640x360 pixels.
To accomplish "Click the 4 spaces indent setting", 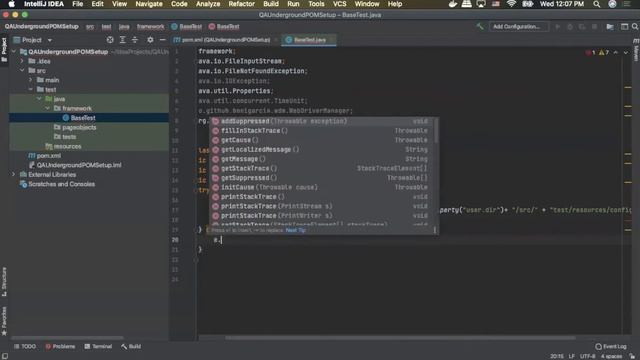I will pos(611,356).
